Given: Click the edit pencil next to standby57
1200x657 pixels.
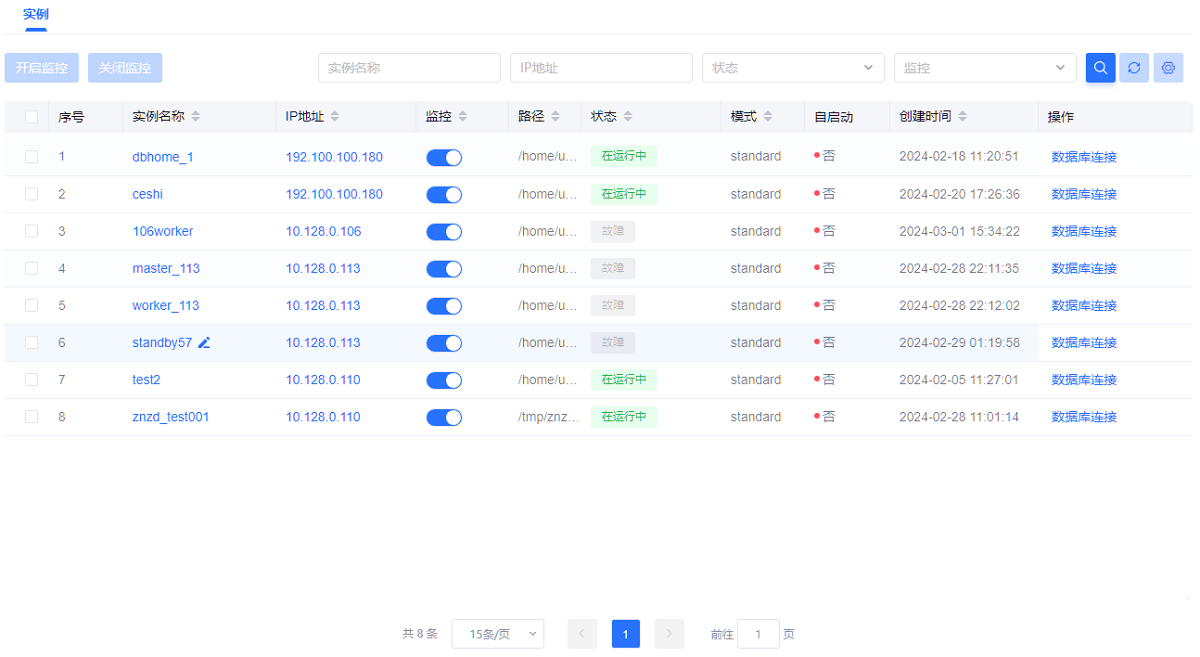Looking at the screenshot, I should click(204, 343).
